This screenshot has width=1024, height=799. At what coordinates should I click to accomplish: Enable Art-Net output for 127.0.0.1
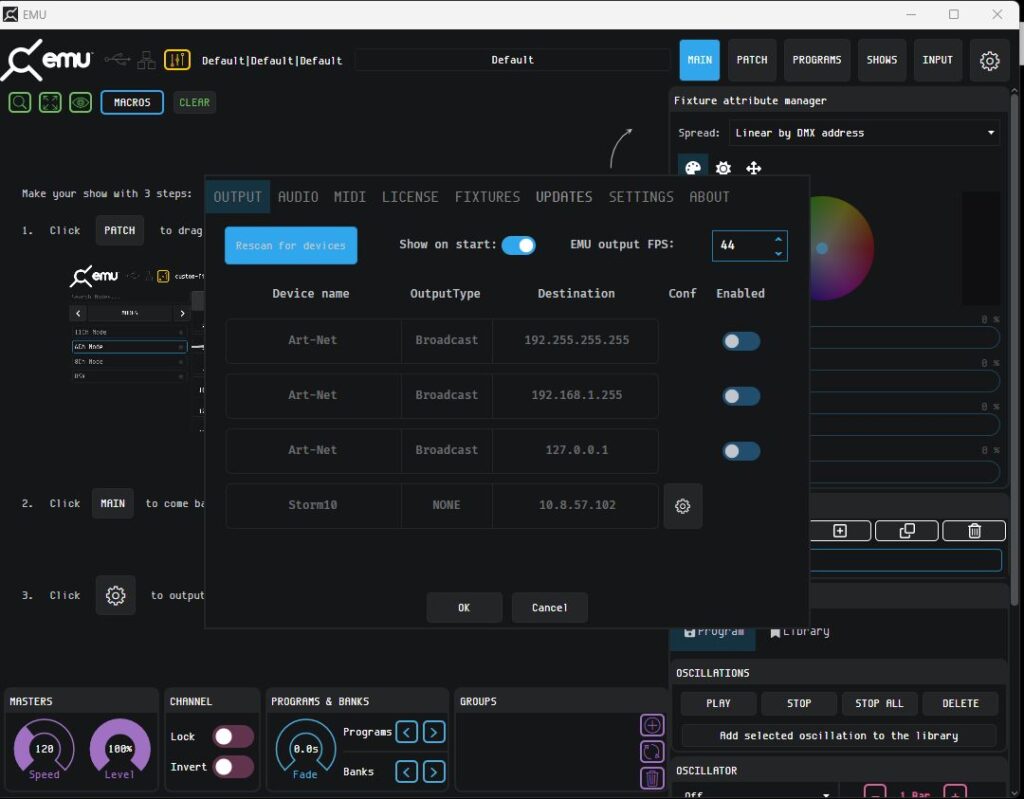point(741,451)
